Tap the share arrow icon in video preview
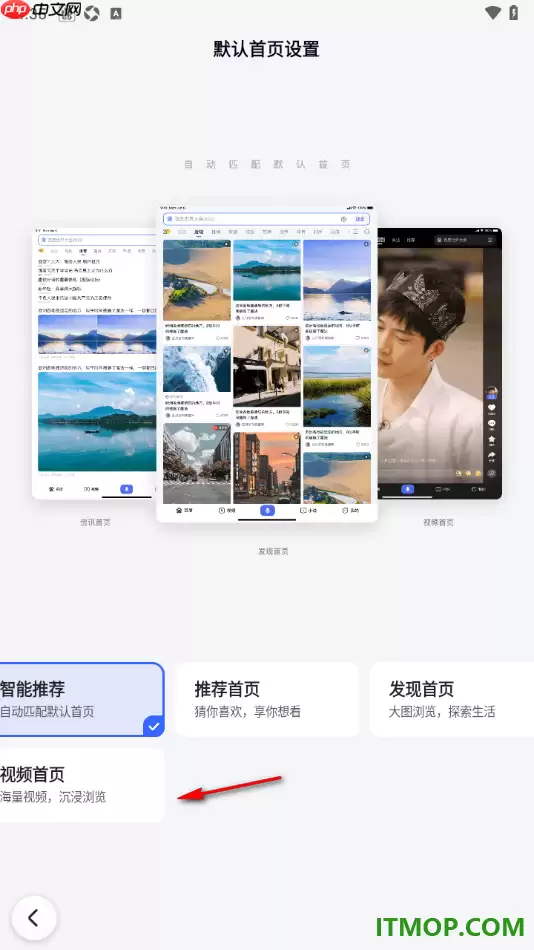534x950 pixels. (492, 455)
